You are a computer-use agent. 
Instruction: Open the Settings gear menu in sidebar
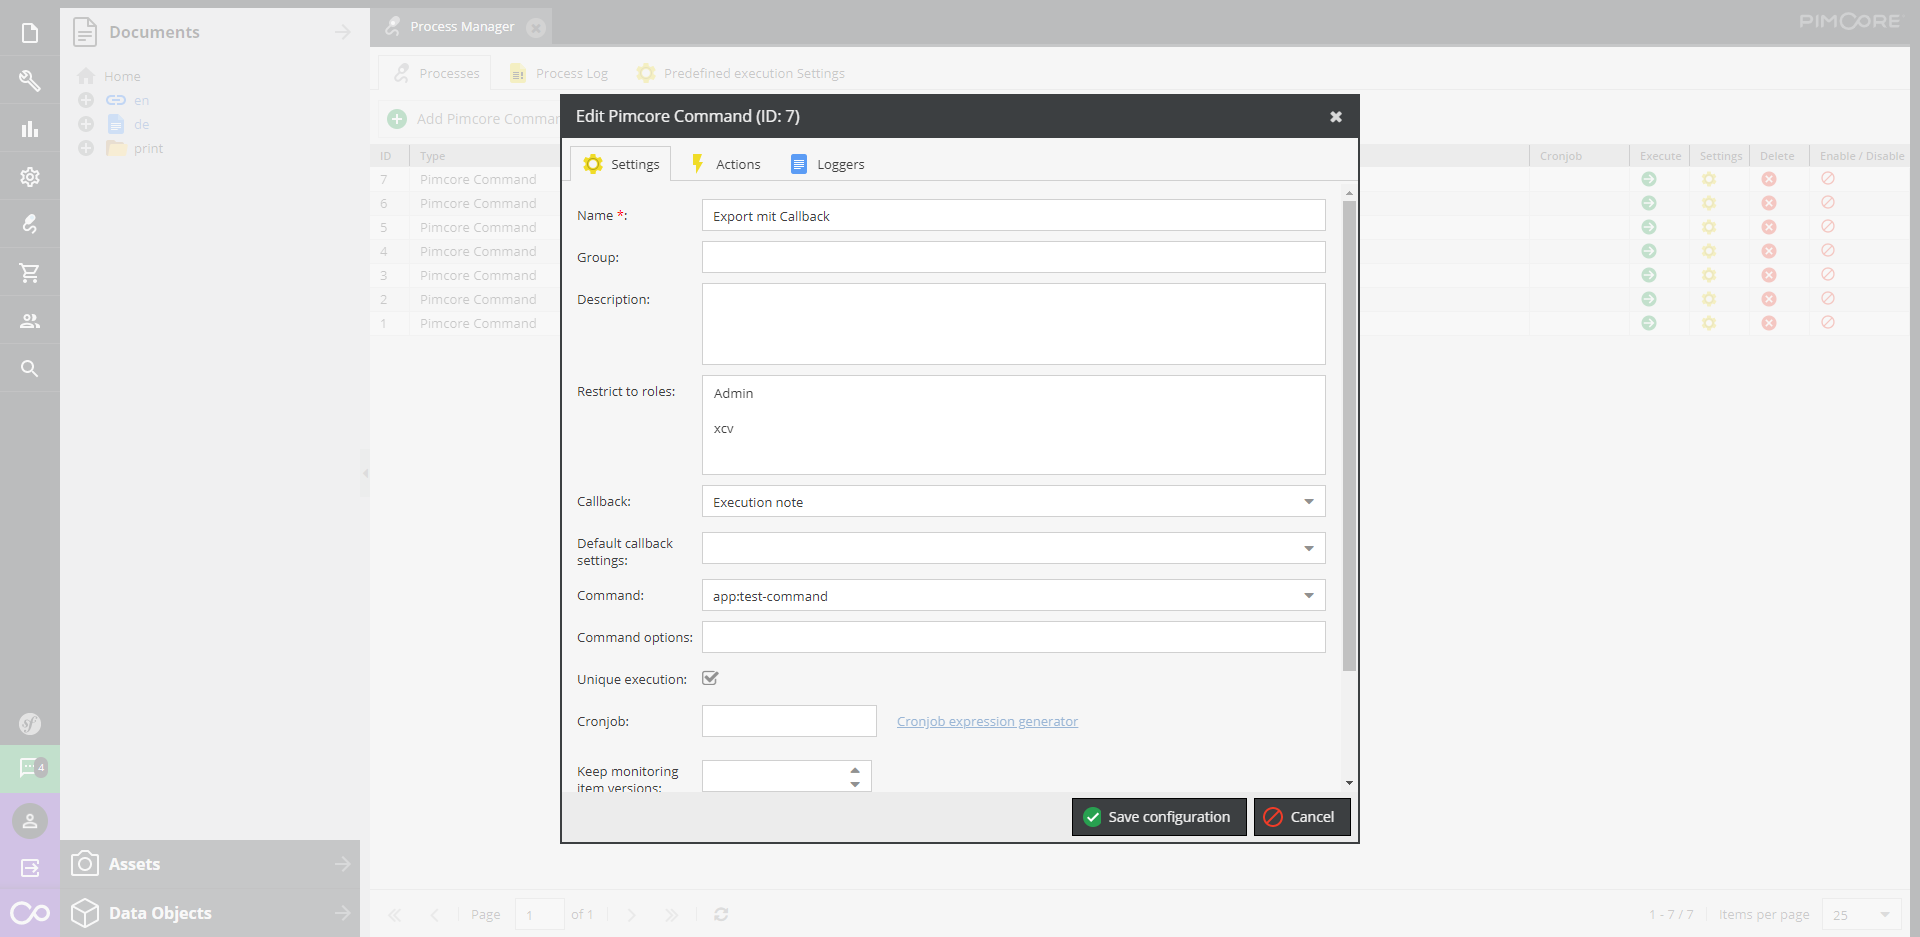click(30, 177)
